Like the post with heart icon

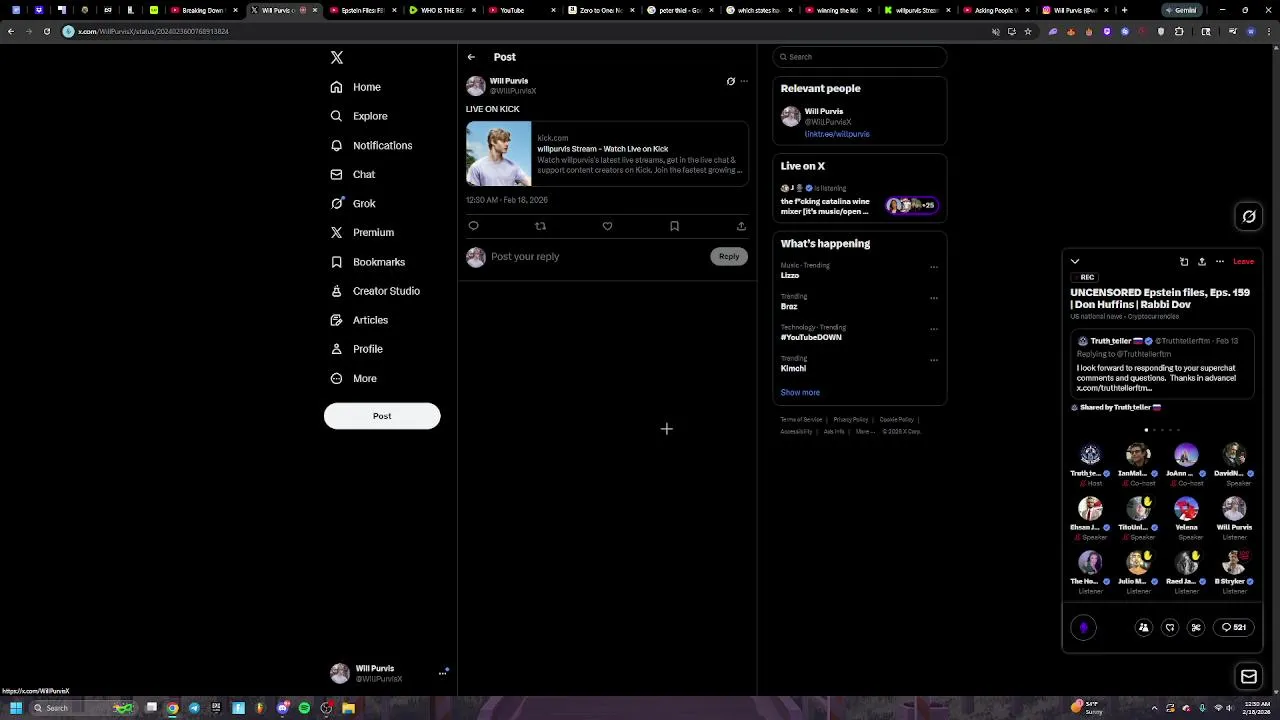(x=607, y=226)
